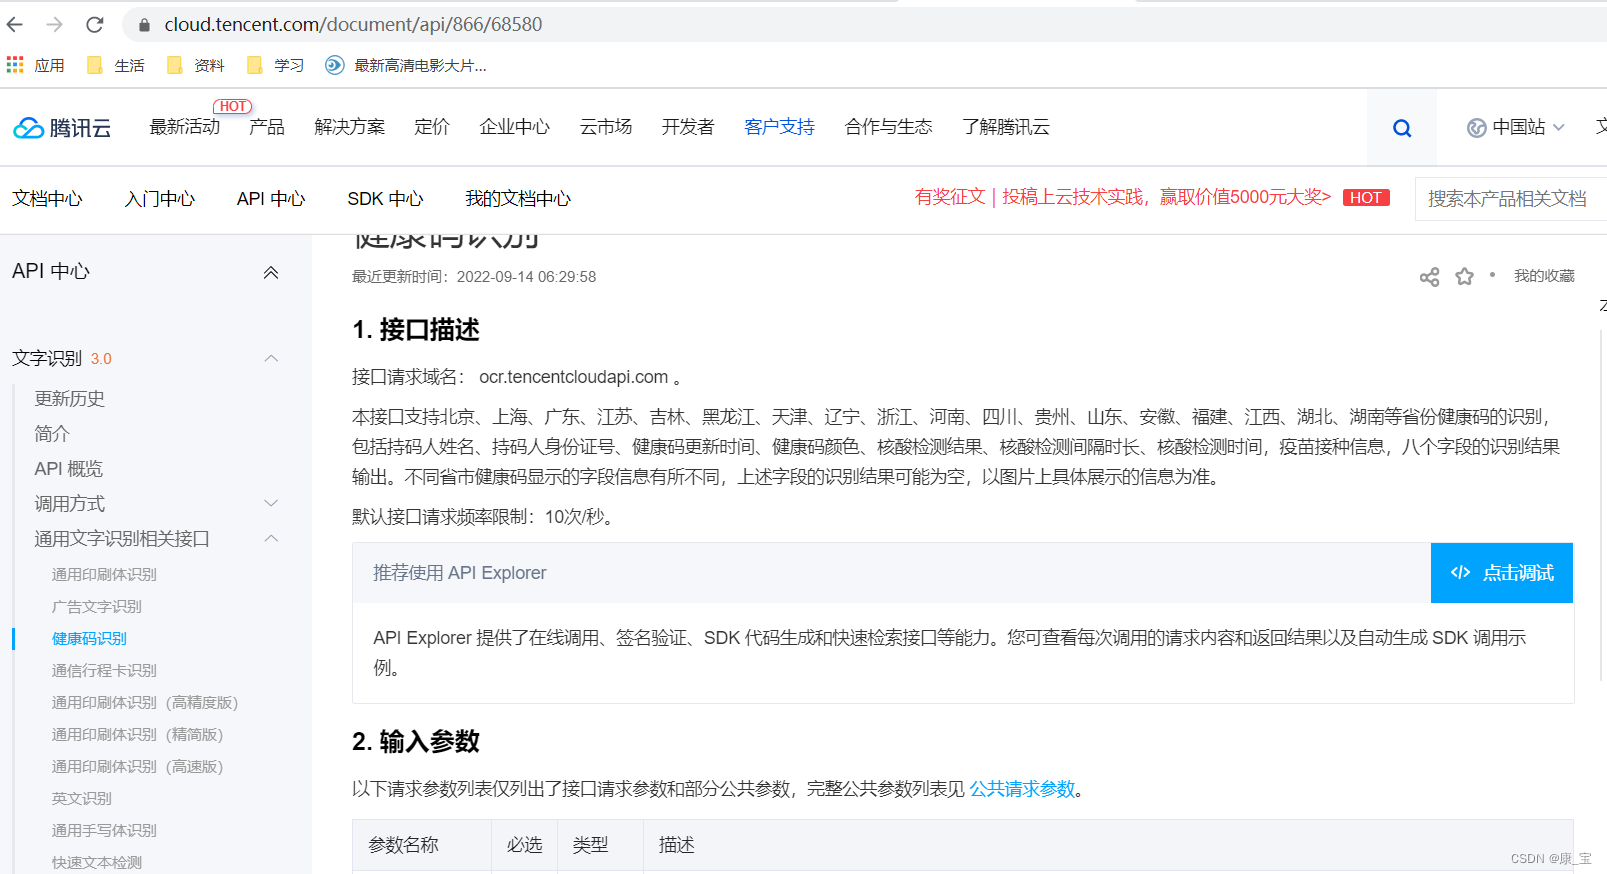Image resolution: width=1607 pixels, height=874 pixels.
Task: Click the address bar lock icon
Action: coord(144,25)
